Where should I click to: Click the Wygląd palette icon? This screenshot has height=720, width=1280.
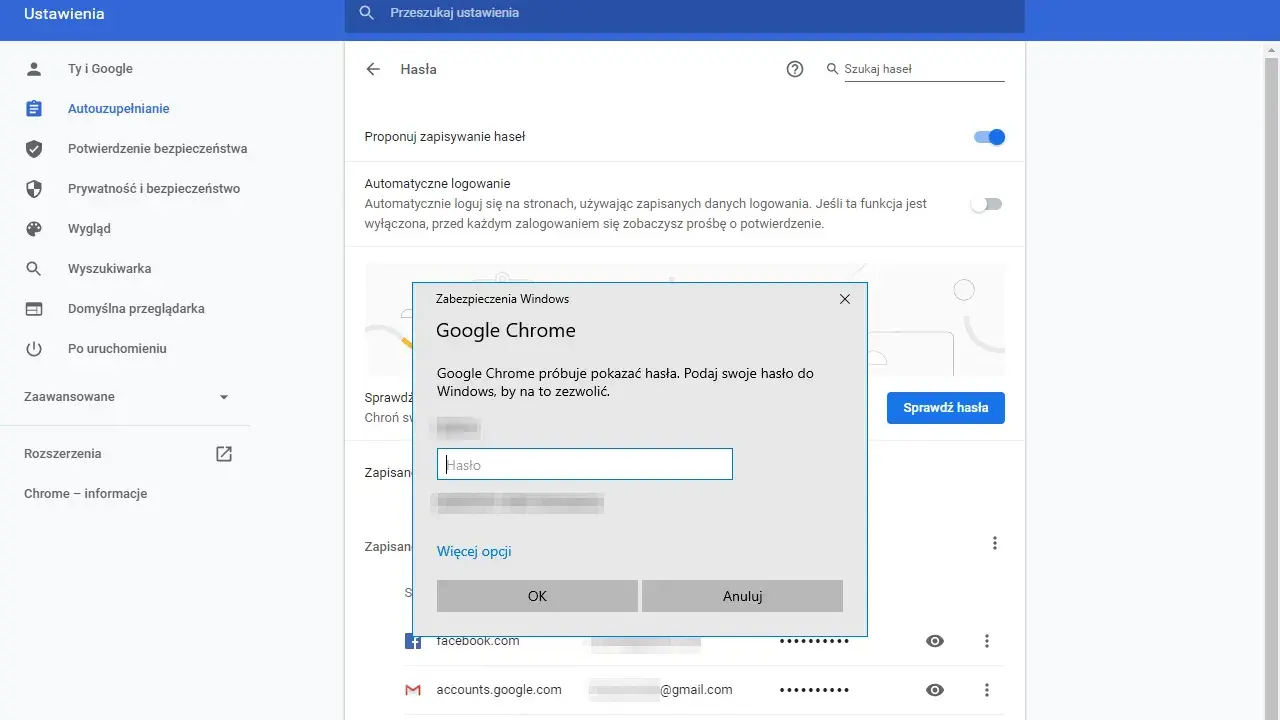(34, 229)
